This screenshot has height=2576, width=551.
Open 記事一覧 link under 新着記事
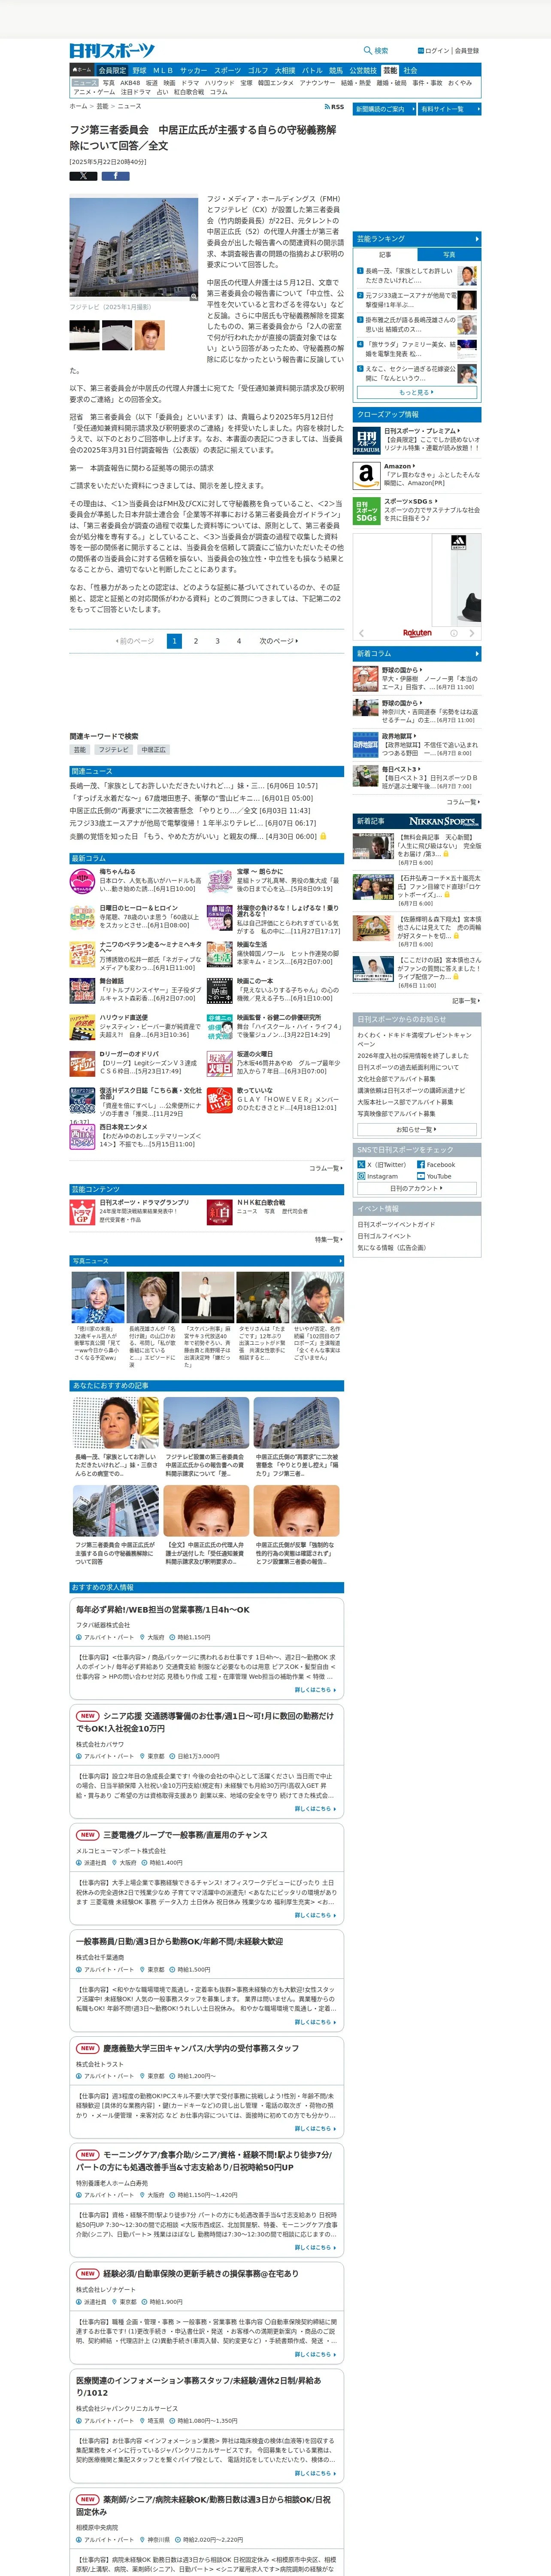[465, 1001]
